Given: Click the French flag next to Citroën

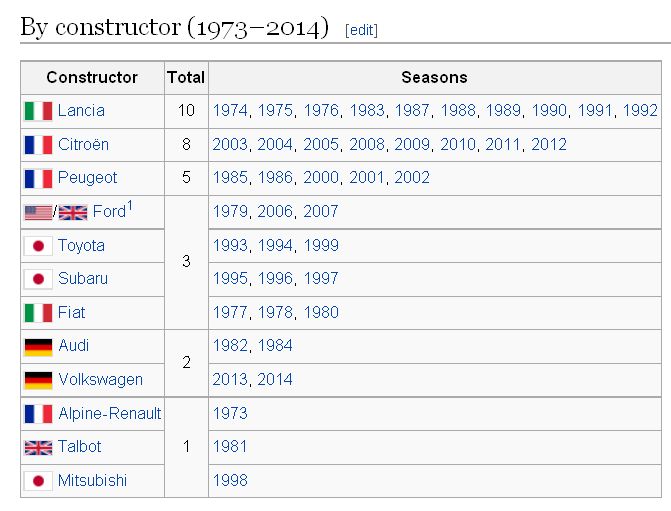Looking at the screenshot, I should point(38,145).
